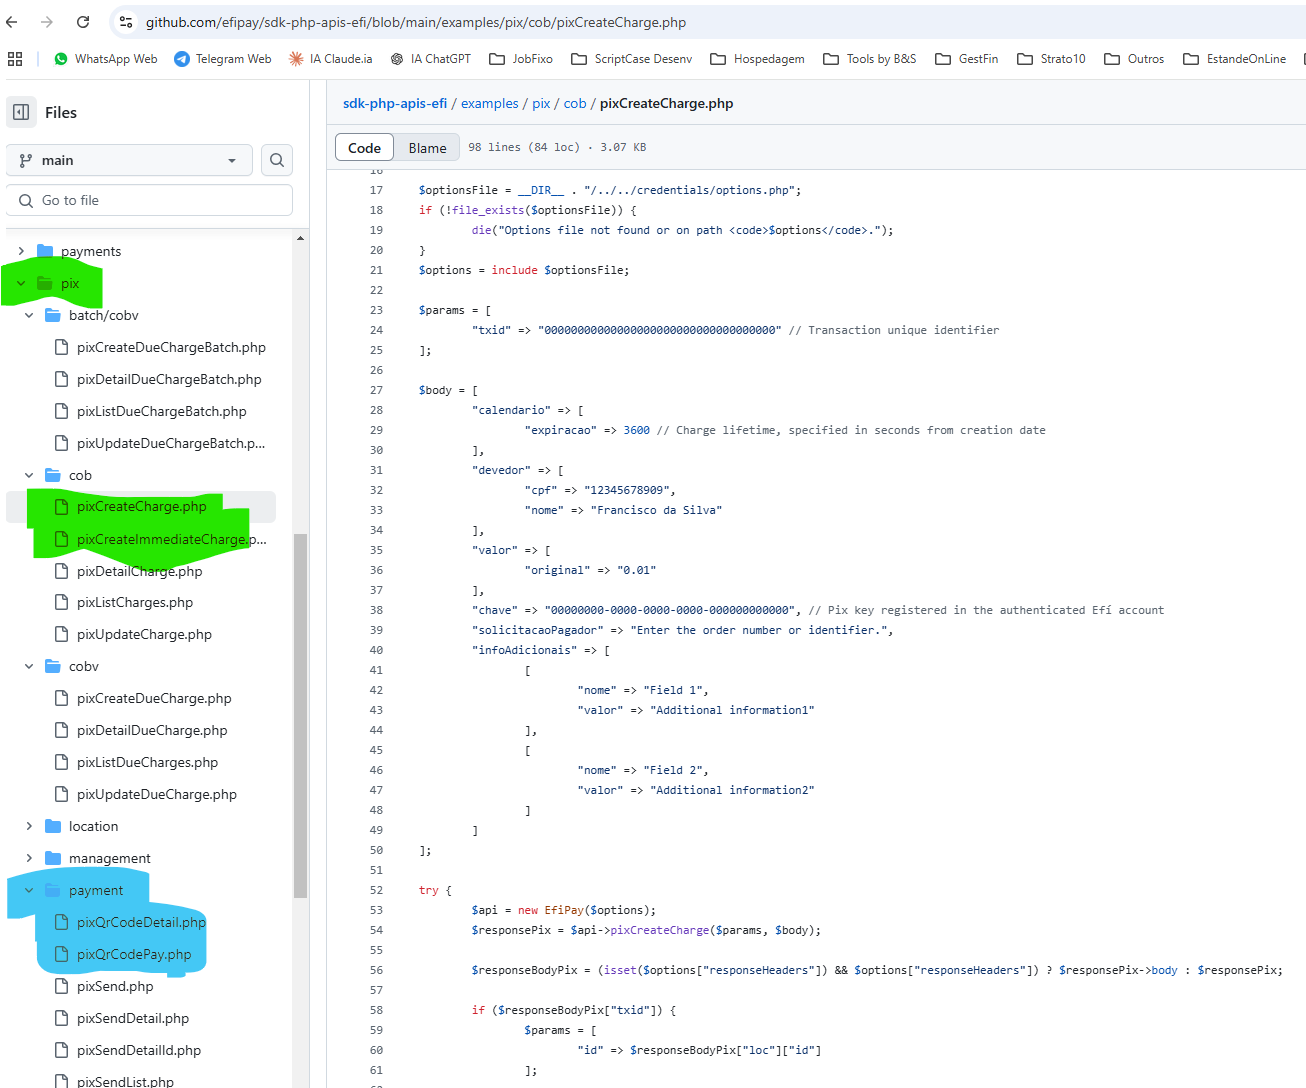Open pixDetailDueChargeBatch.php in the tree

point(169,379)
